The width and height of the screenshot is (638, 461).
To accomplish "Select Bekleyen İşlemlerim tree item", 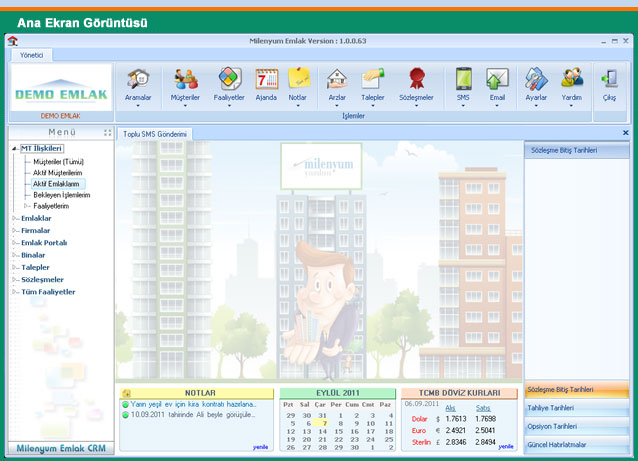I will [x=61, y=195].
